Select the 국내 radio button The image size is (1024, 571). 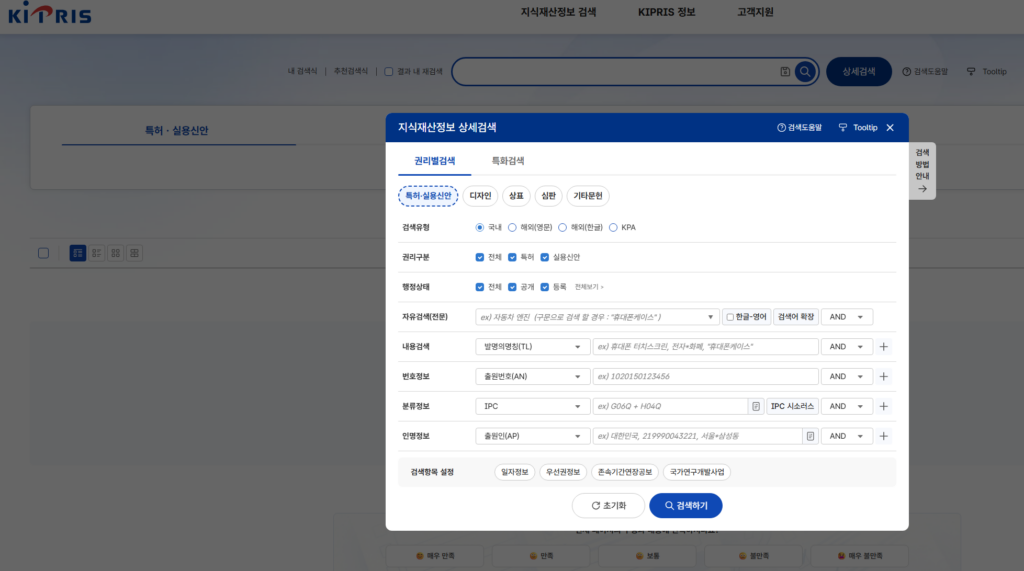pos(480,227)
